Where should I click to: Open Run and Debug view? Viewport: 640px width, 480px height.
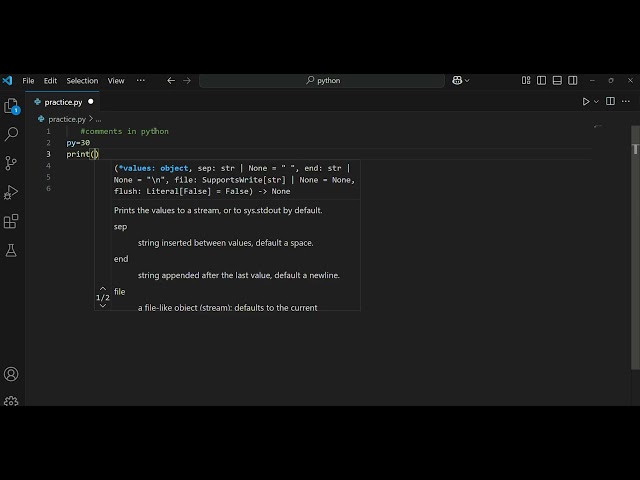pyautogui.click(x=11, y=192)
